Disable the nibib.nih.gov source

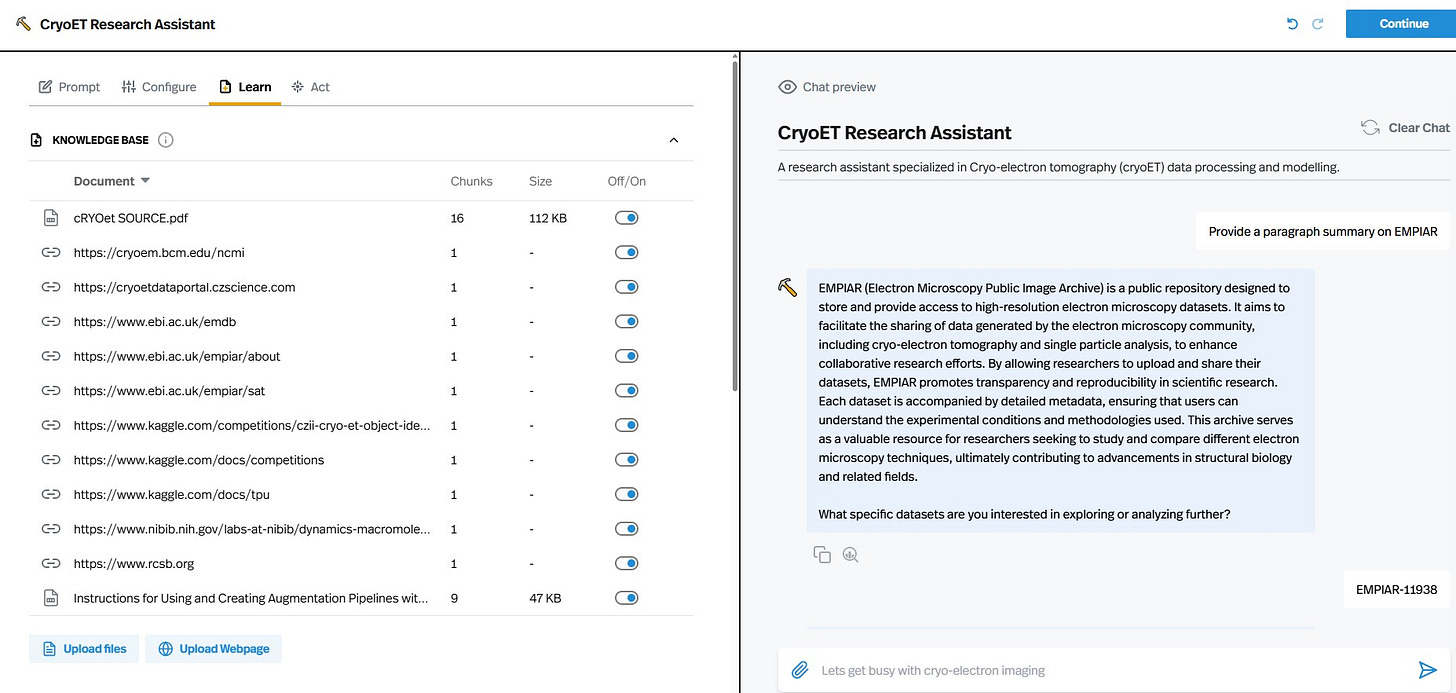click(x=627, y=529)
